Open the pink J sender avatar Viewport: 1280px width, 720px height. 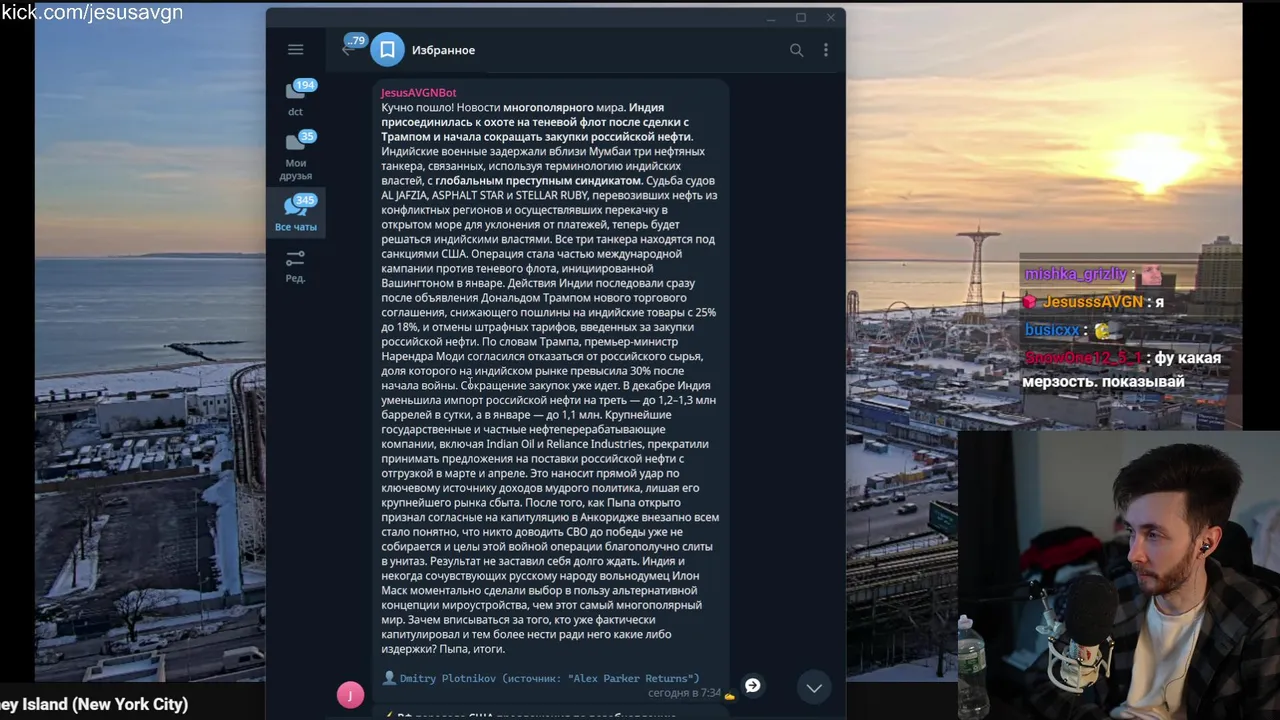tap(350, 695)
